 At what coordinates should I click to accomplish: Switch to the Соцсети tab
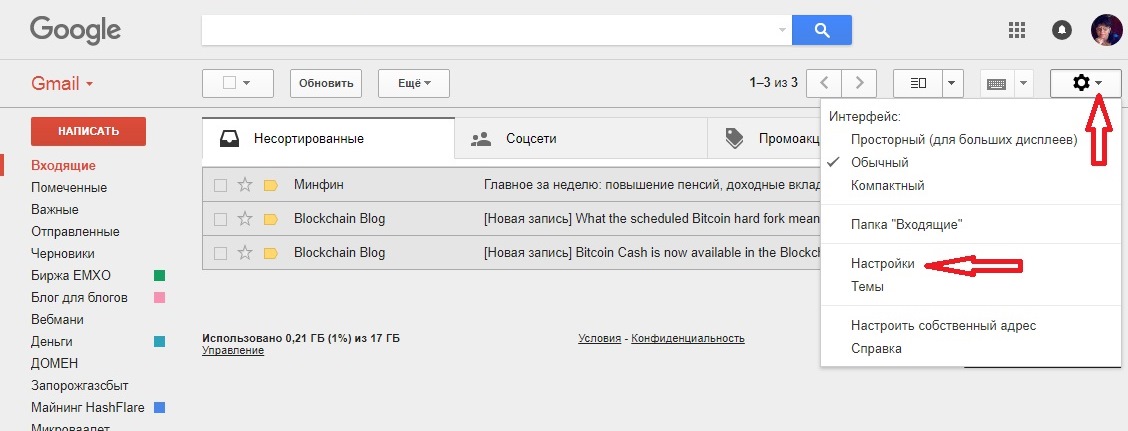click(x=581, y=139)
